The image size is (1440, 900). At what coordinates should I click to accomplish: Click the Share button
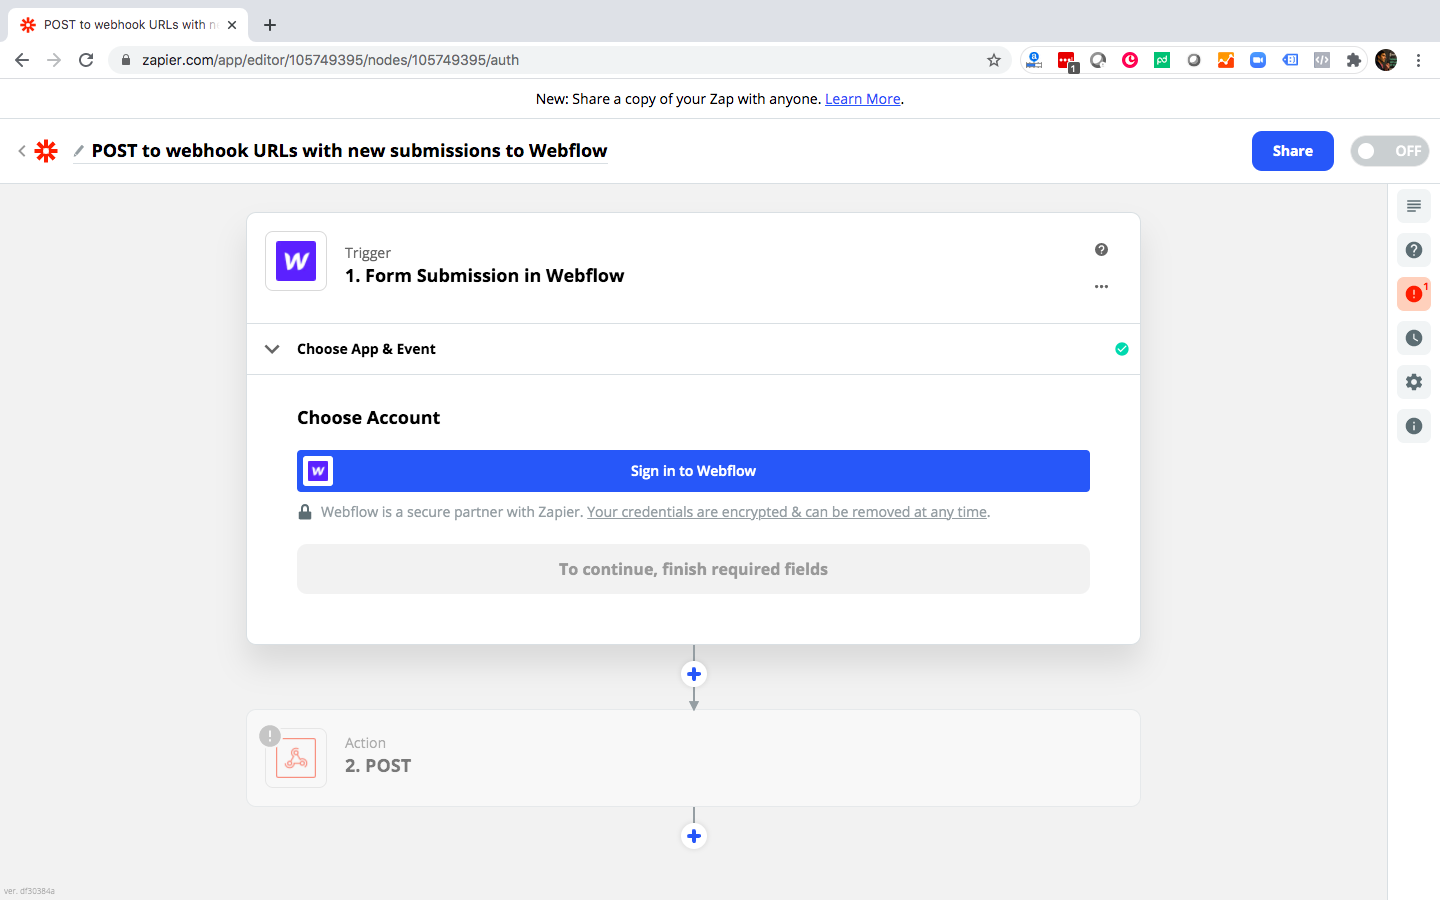point(1293,151)
